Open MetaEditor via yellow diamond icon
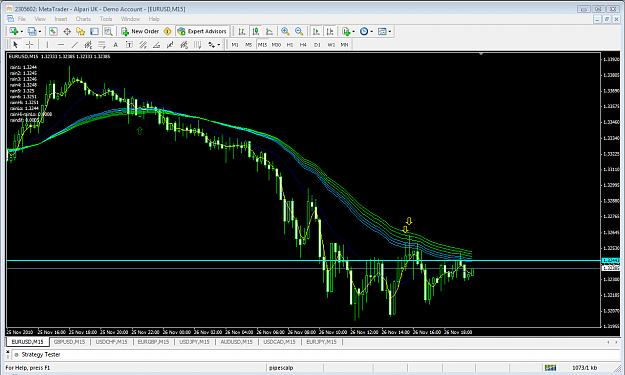 click(x=167, y=31)
